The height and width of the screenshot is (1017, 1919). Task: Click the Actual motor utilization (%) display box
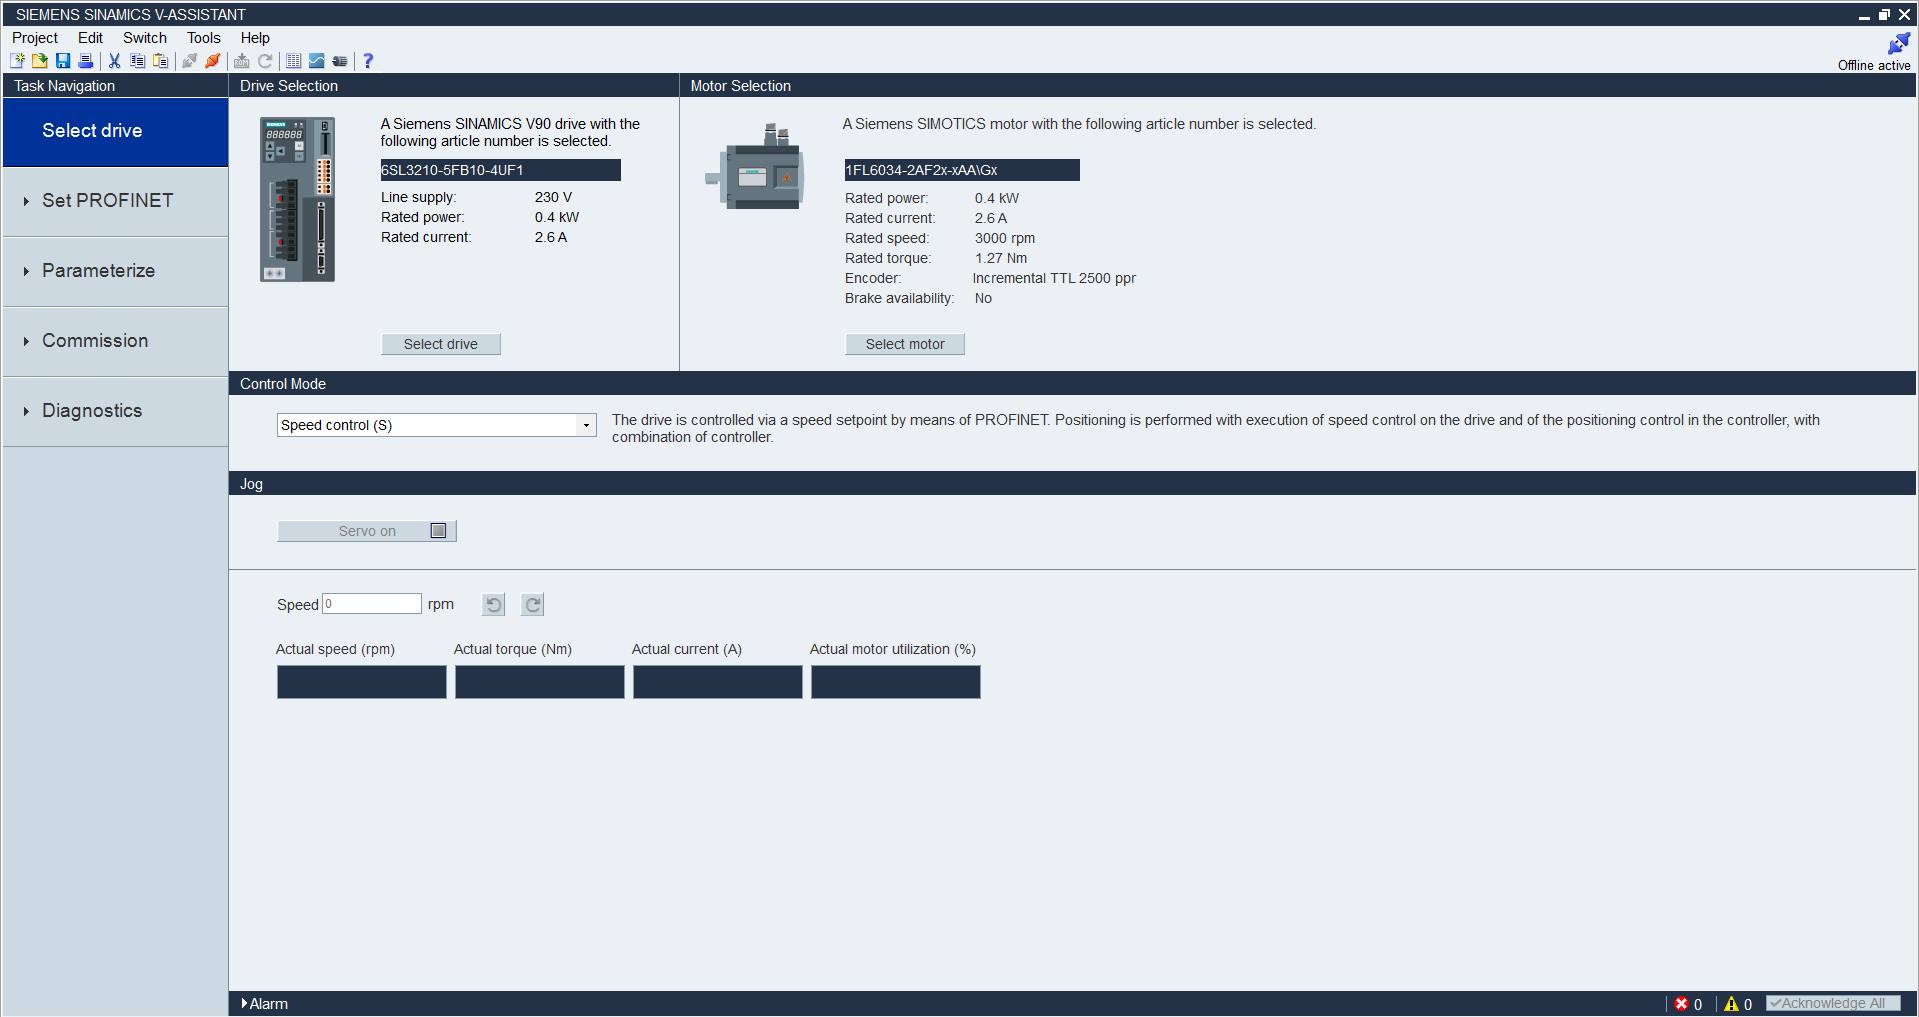coord(896,682)
